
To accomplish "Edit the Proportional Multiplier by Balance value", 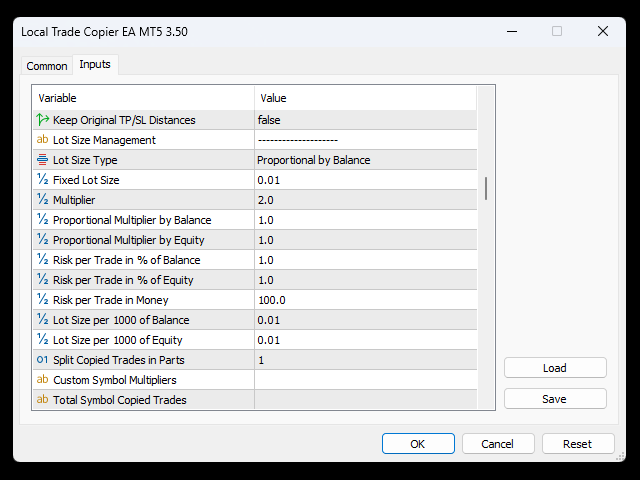I will point(366,220).
